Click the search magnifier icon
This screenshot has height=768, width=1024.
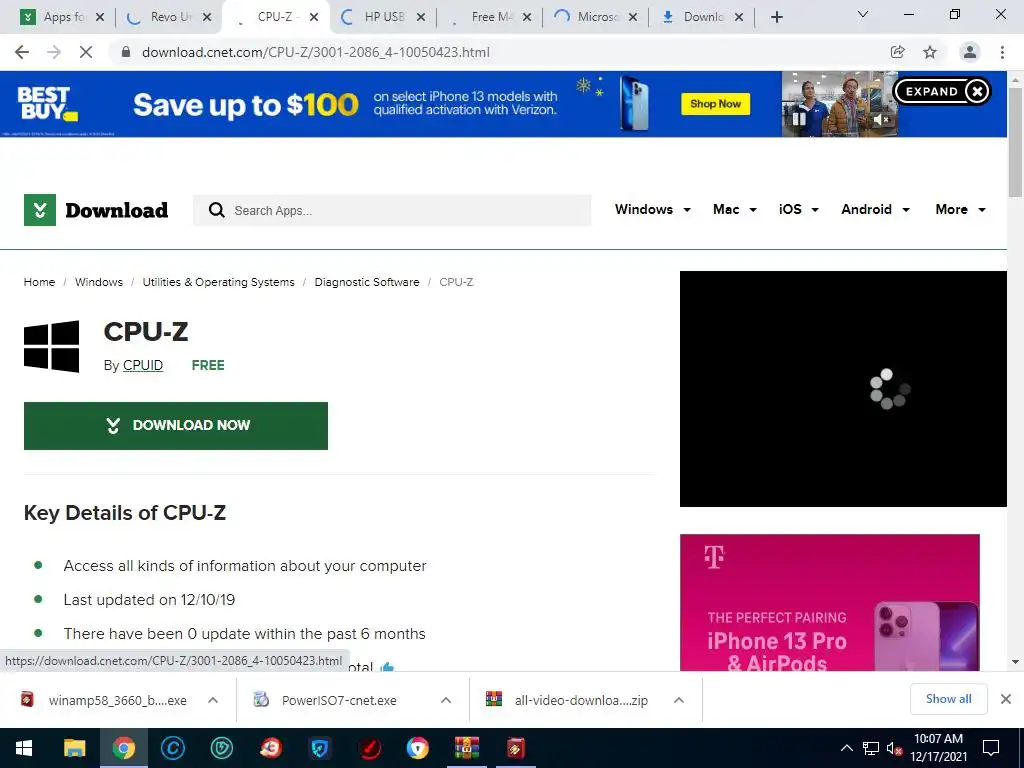(x=216, y=210)
